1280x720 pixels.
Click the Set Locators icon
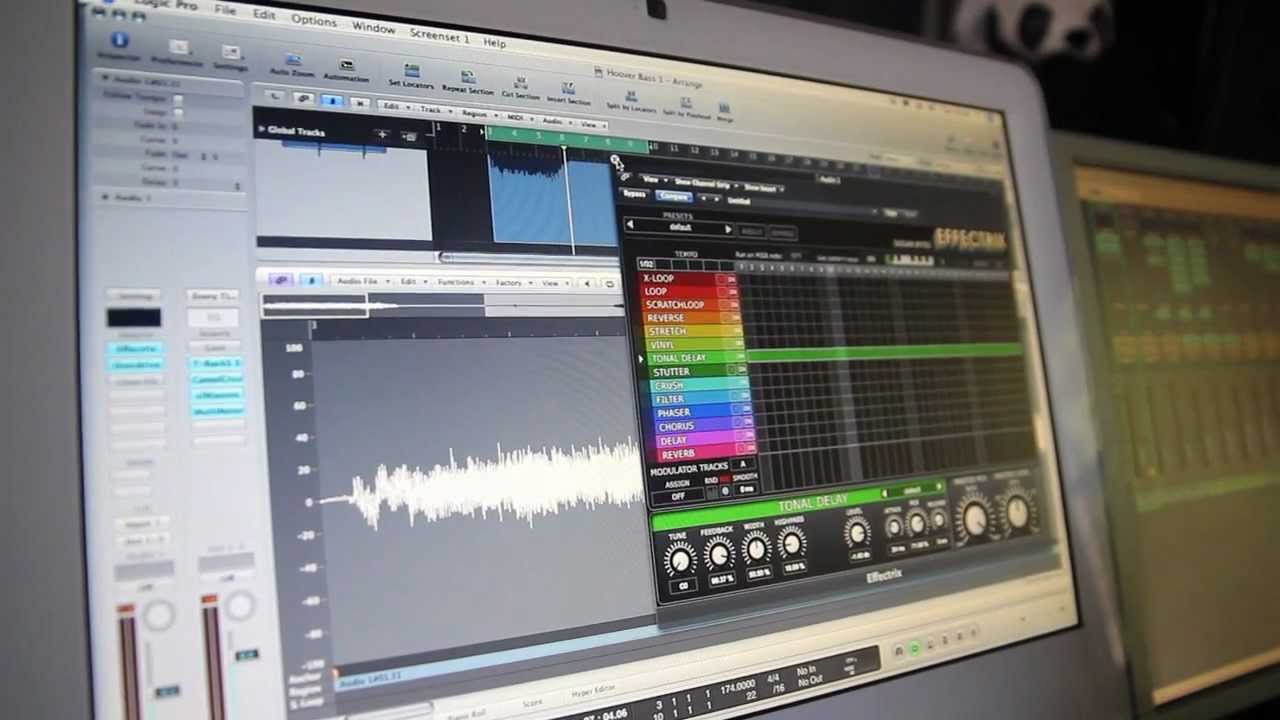[x=412, y=72]
